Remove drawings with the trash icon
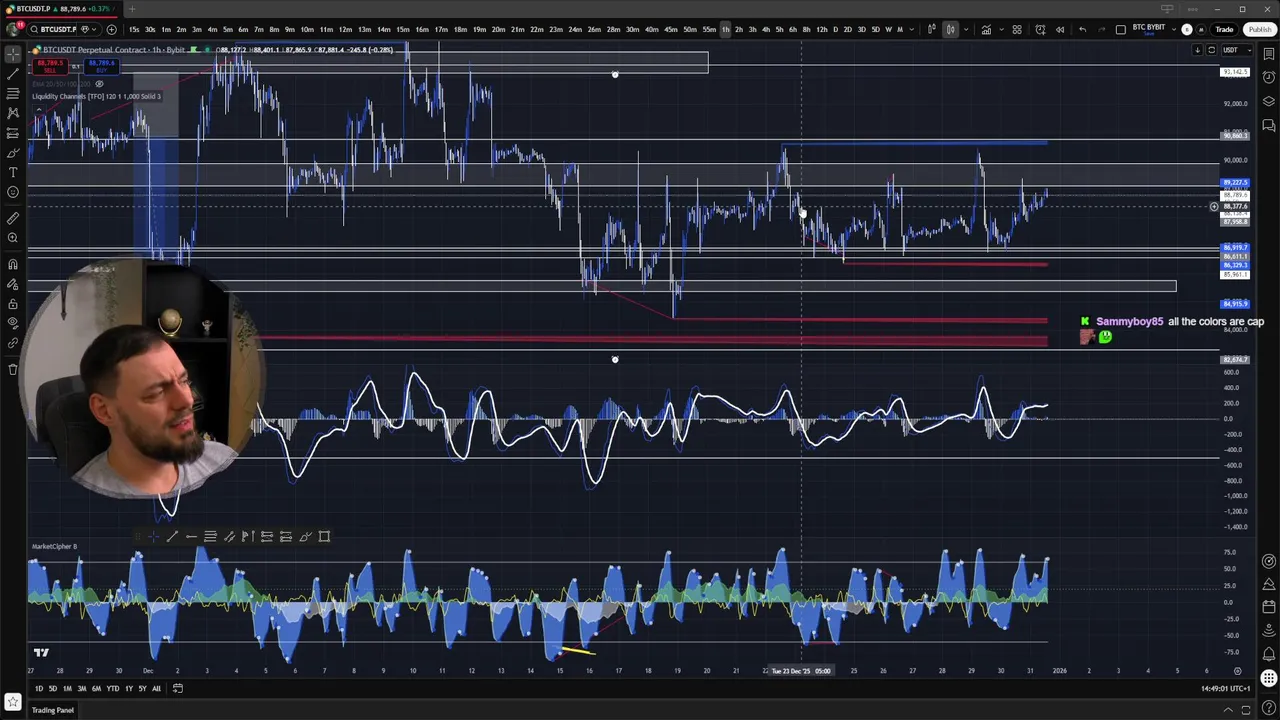The image size is (1280, 720). point(13,369)
